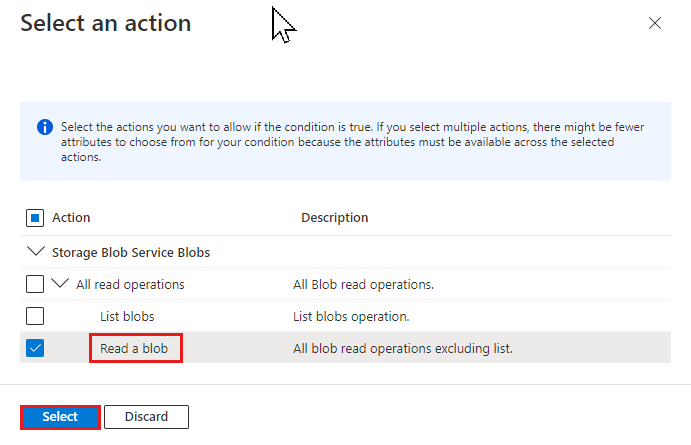Click the 'List blobs operation' description text

coord(351,316)
